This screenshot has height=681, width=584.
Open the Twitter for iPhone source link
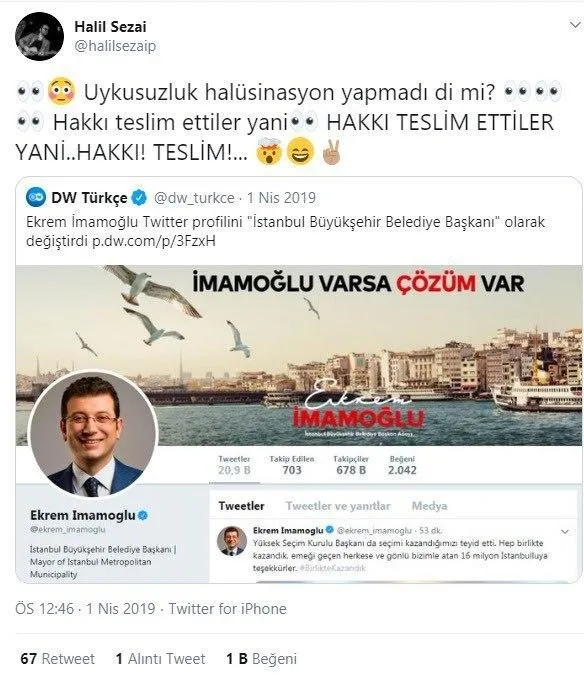[228, 609]
